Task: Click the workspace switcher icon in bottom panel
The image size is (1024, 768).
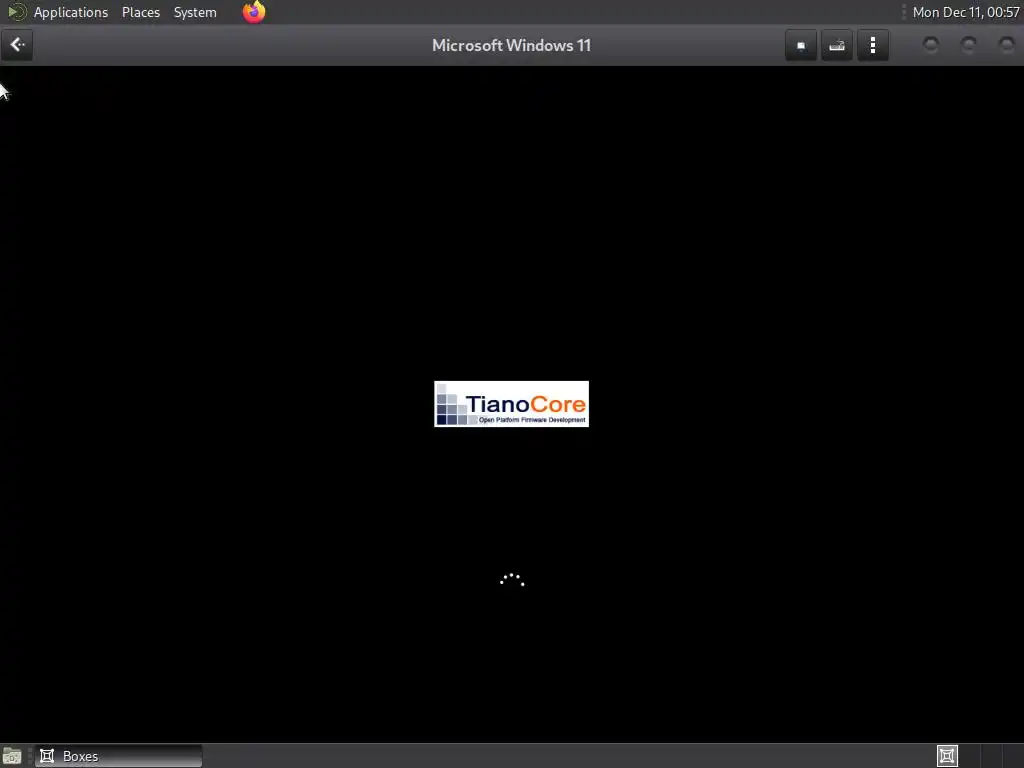Action: (x=947, y=756)
